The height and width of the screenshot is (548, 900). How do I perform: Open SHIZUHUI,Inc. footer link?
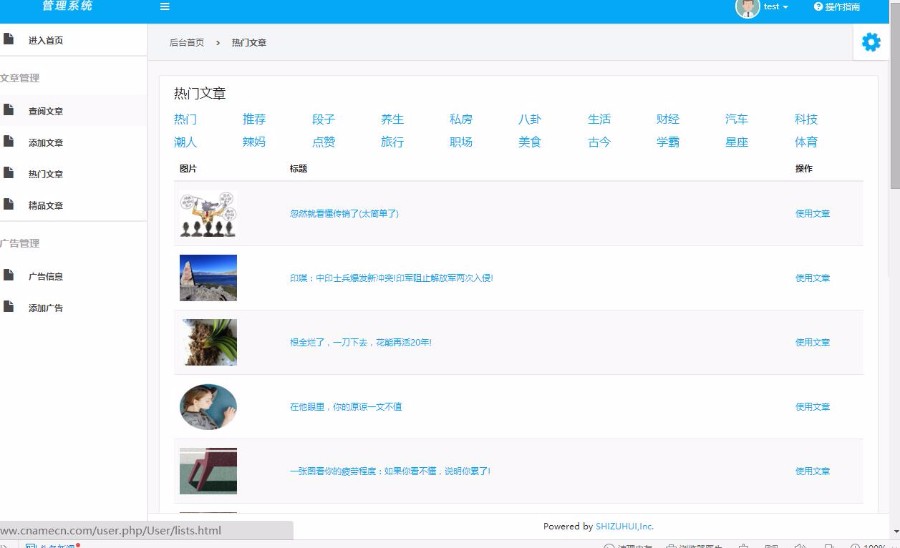pyautogui.click(x=624, y=526)
